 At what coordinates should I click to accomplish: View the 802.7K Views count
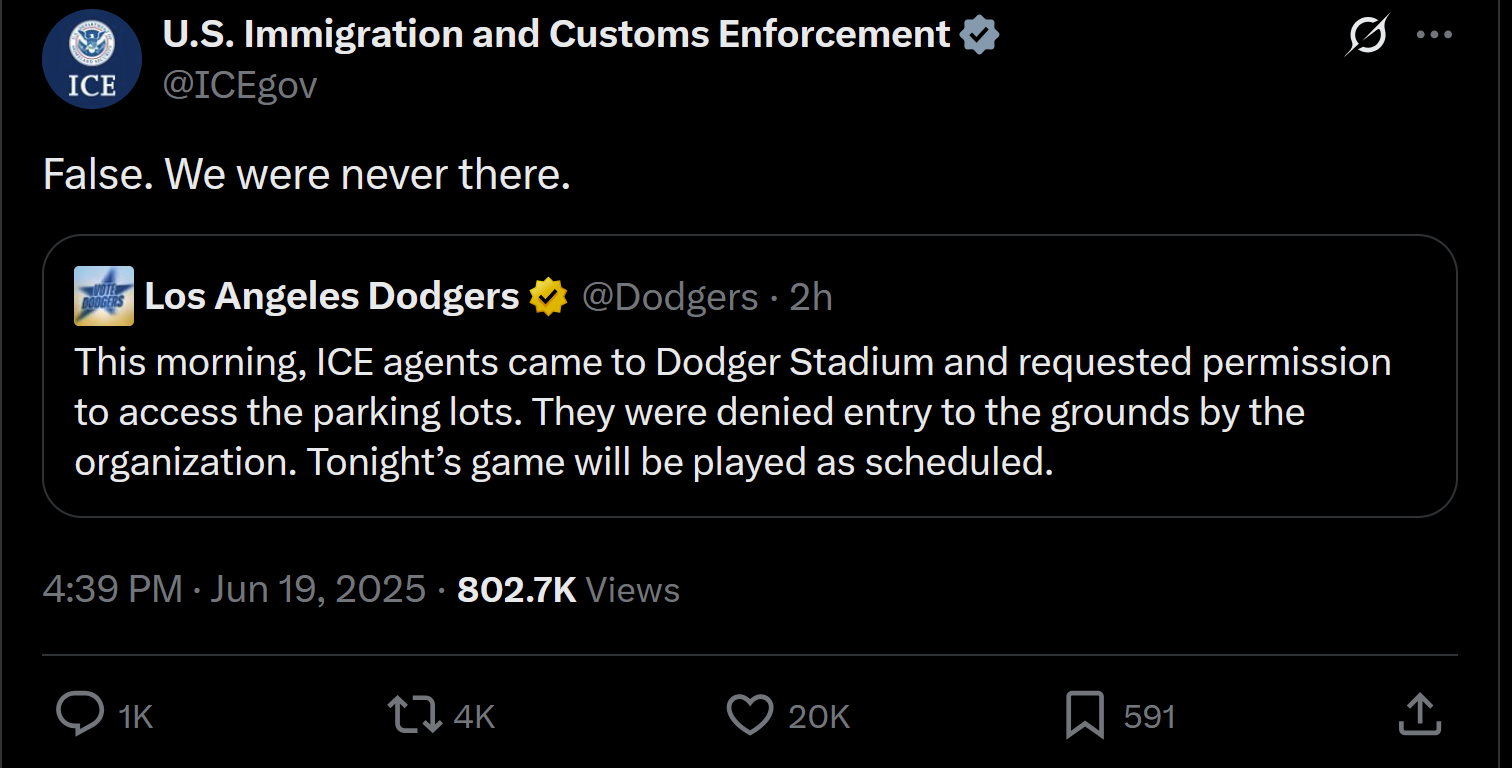click(568, 589)
